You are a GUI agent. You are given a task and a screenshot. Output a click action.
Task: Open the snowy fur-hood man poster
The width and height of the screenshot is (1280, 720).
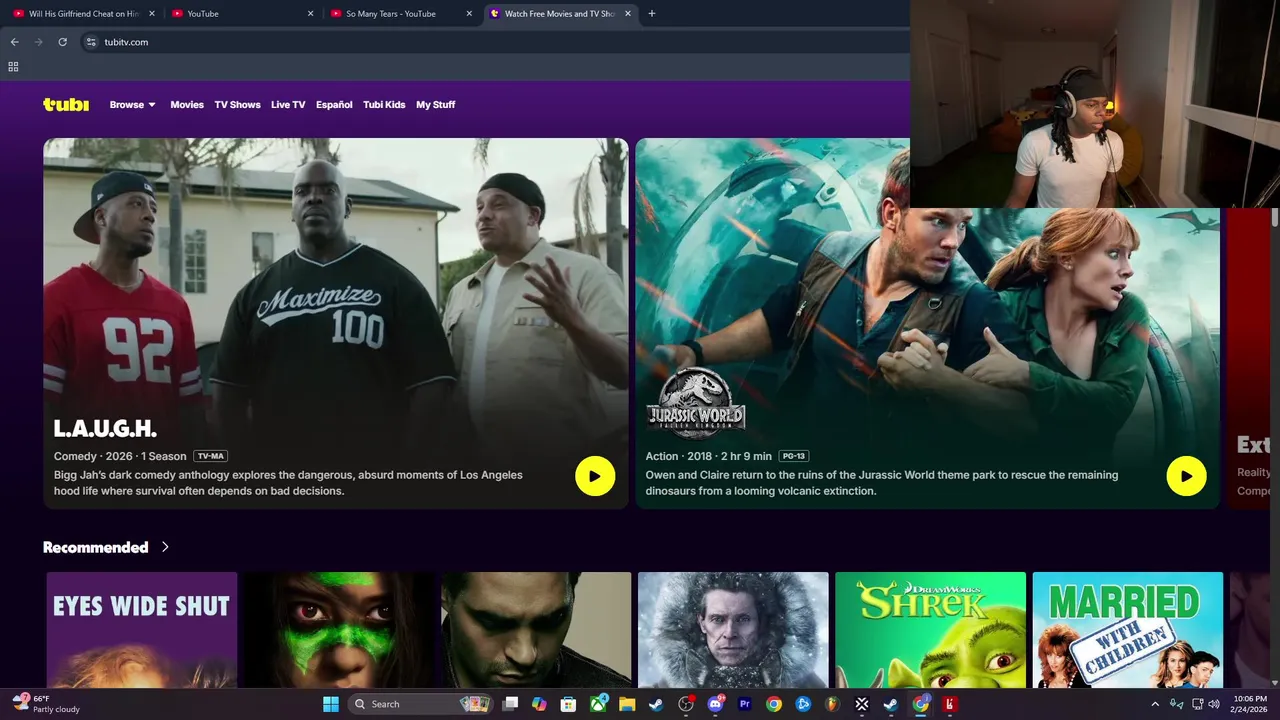click(733, 630)
